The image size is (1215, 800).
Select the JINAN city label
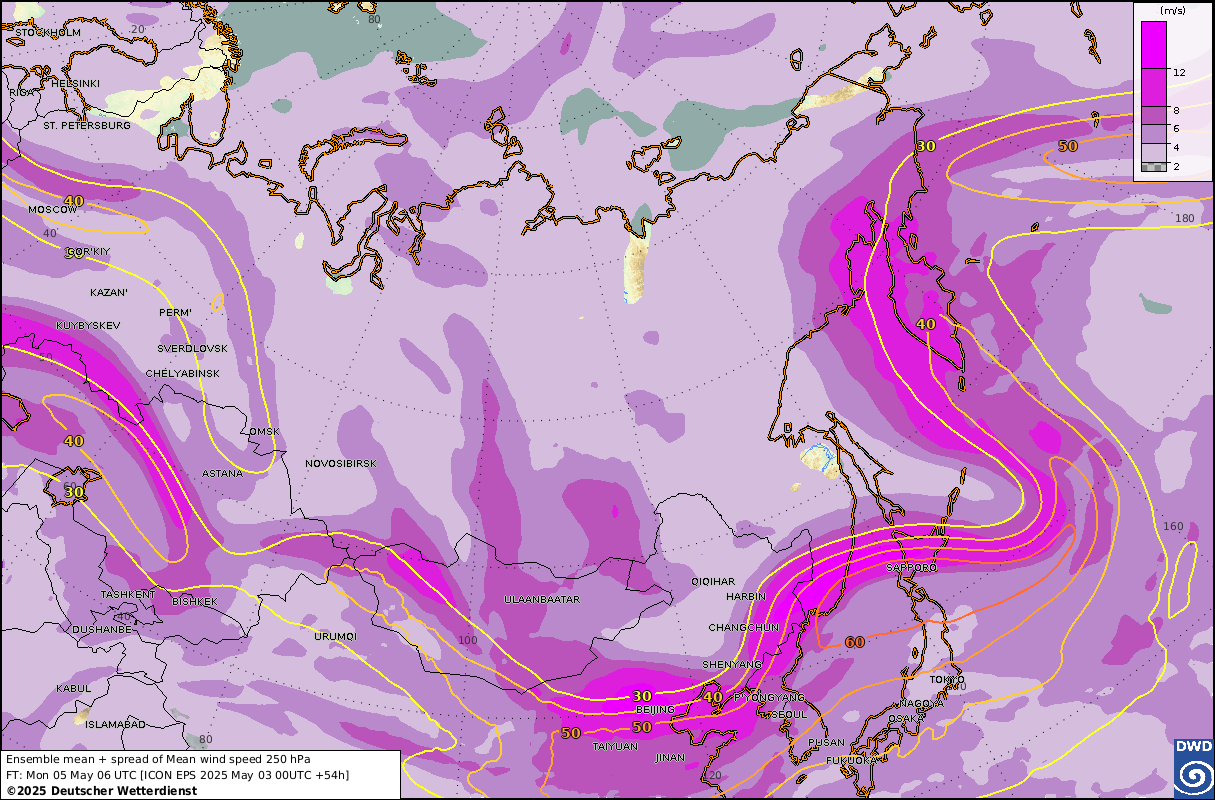coord(670,758)
